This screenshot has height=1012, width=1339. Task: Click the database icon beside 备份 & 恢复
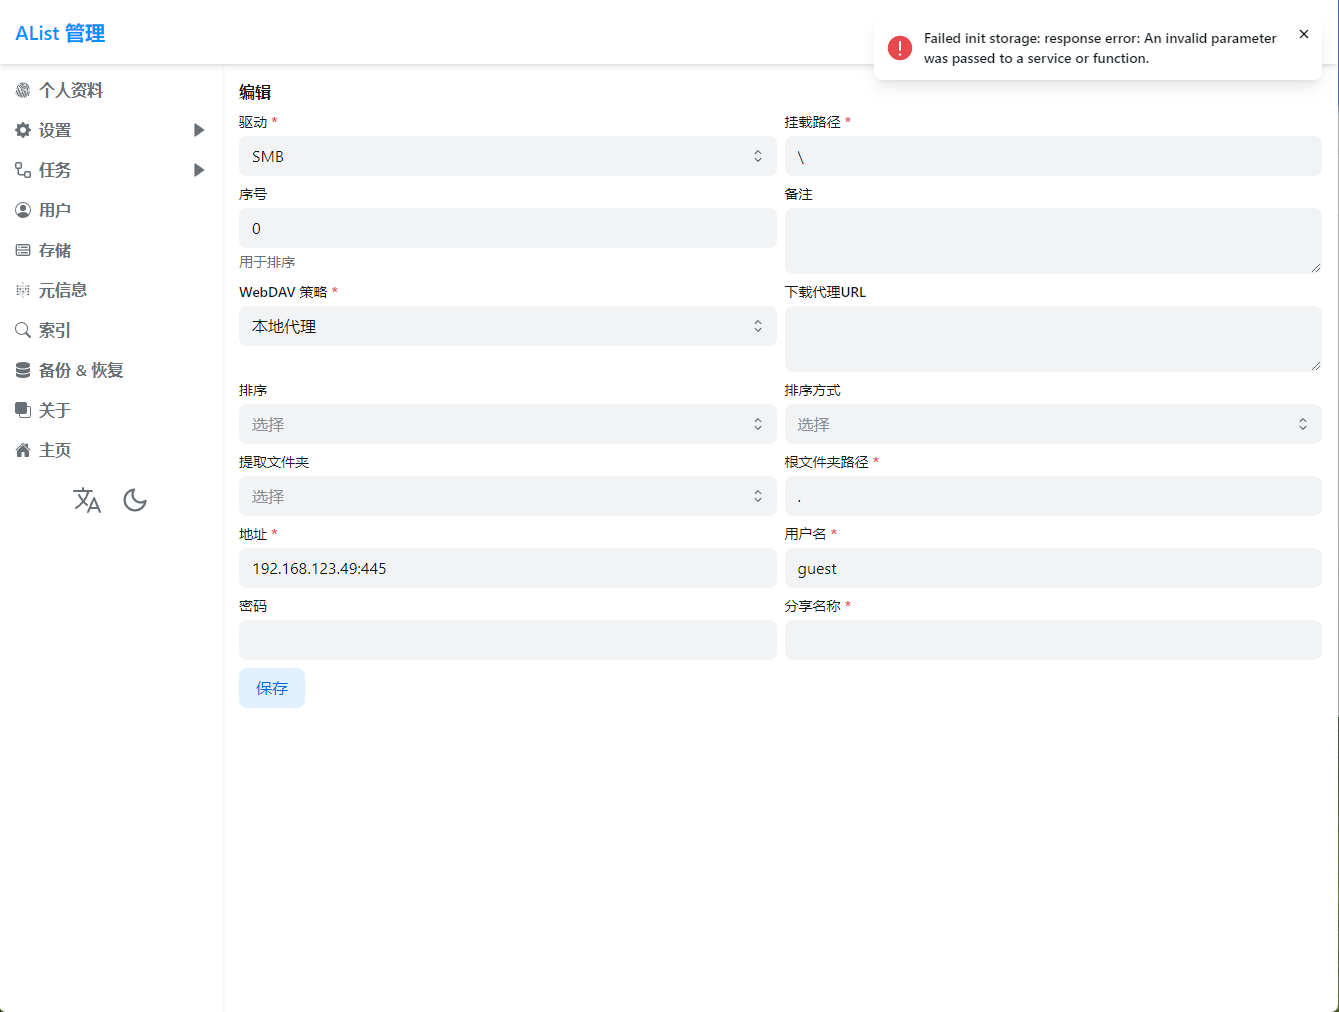coord(23,370)
